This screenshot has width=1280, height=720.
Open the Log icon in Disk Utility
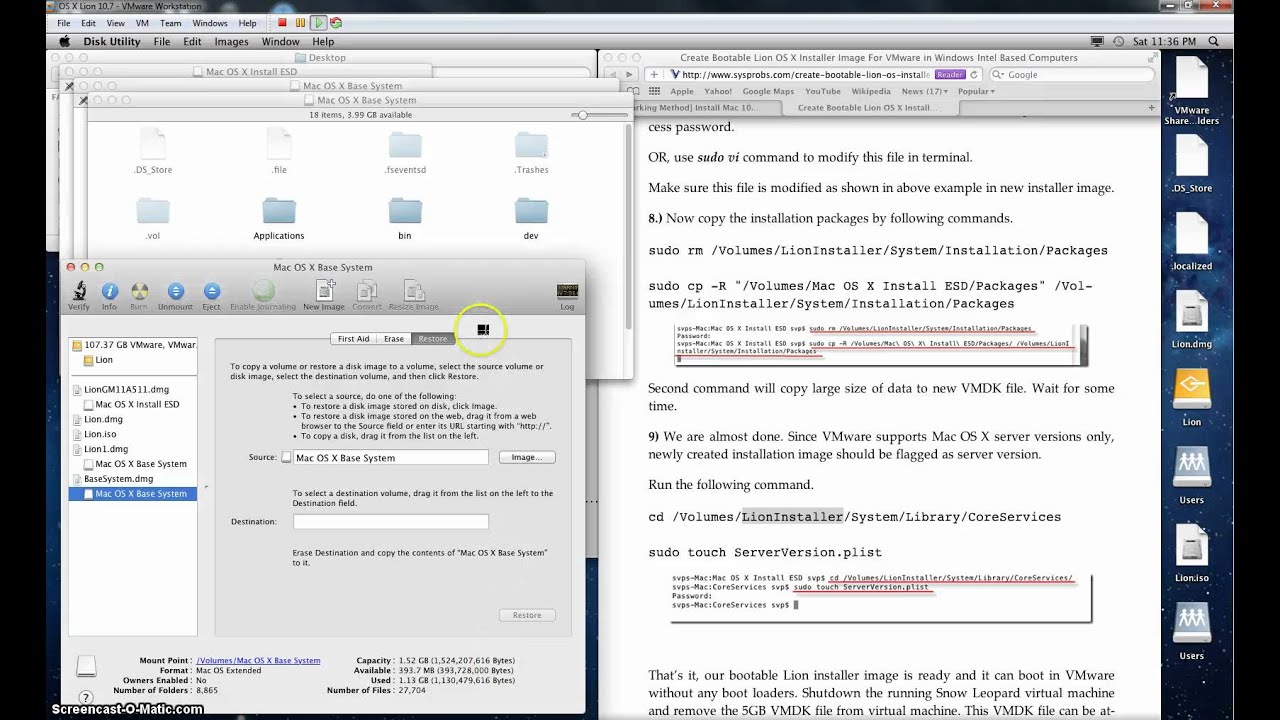click(x=567, y=291)
